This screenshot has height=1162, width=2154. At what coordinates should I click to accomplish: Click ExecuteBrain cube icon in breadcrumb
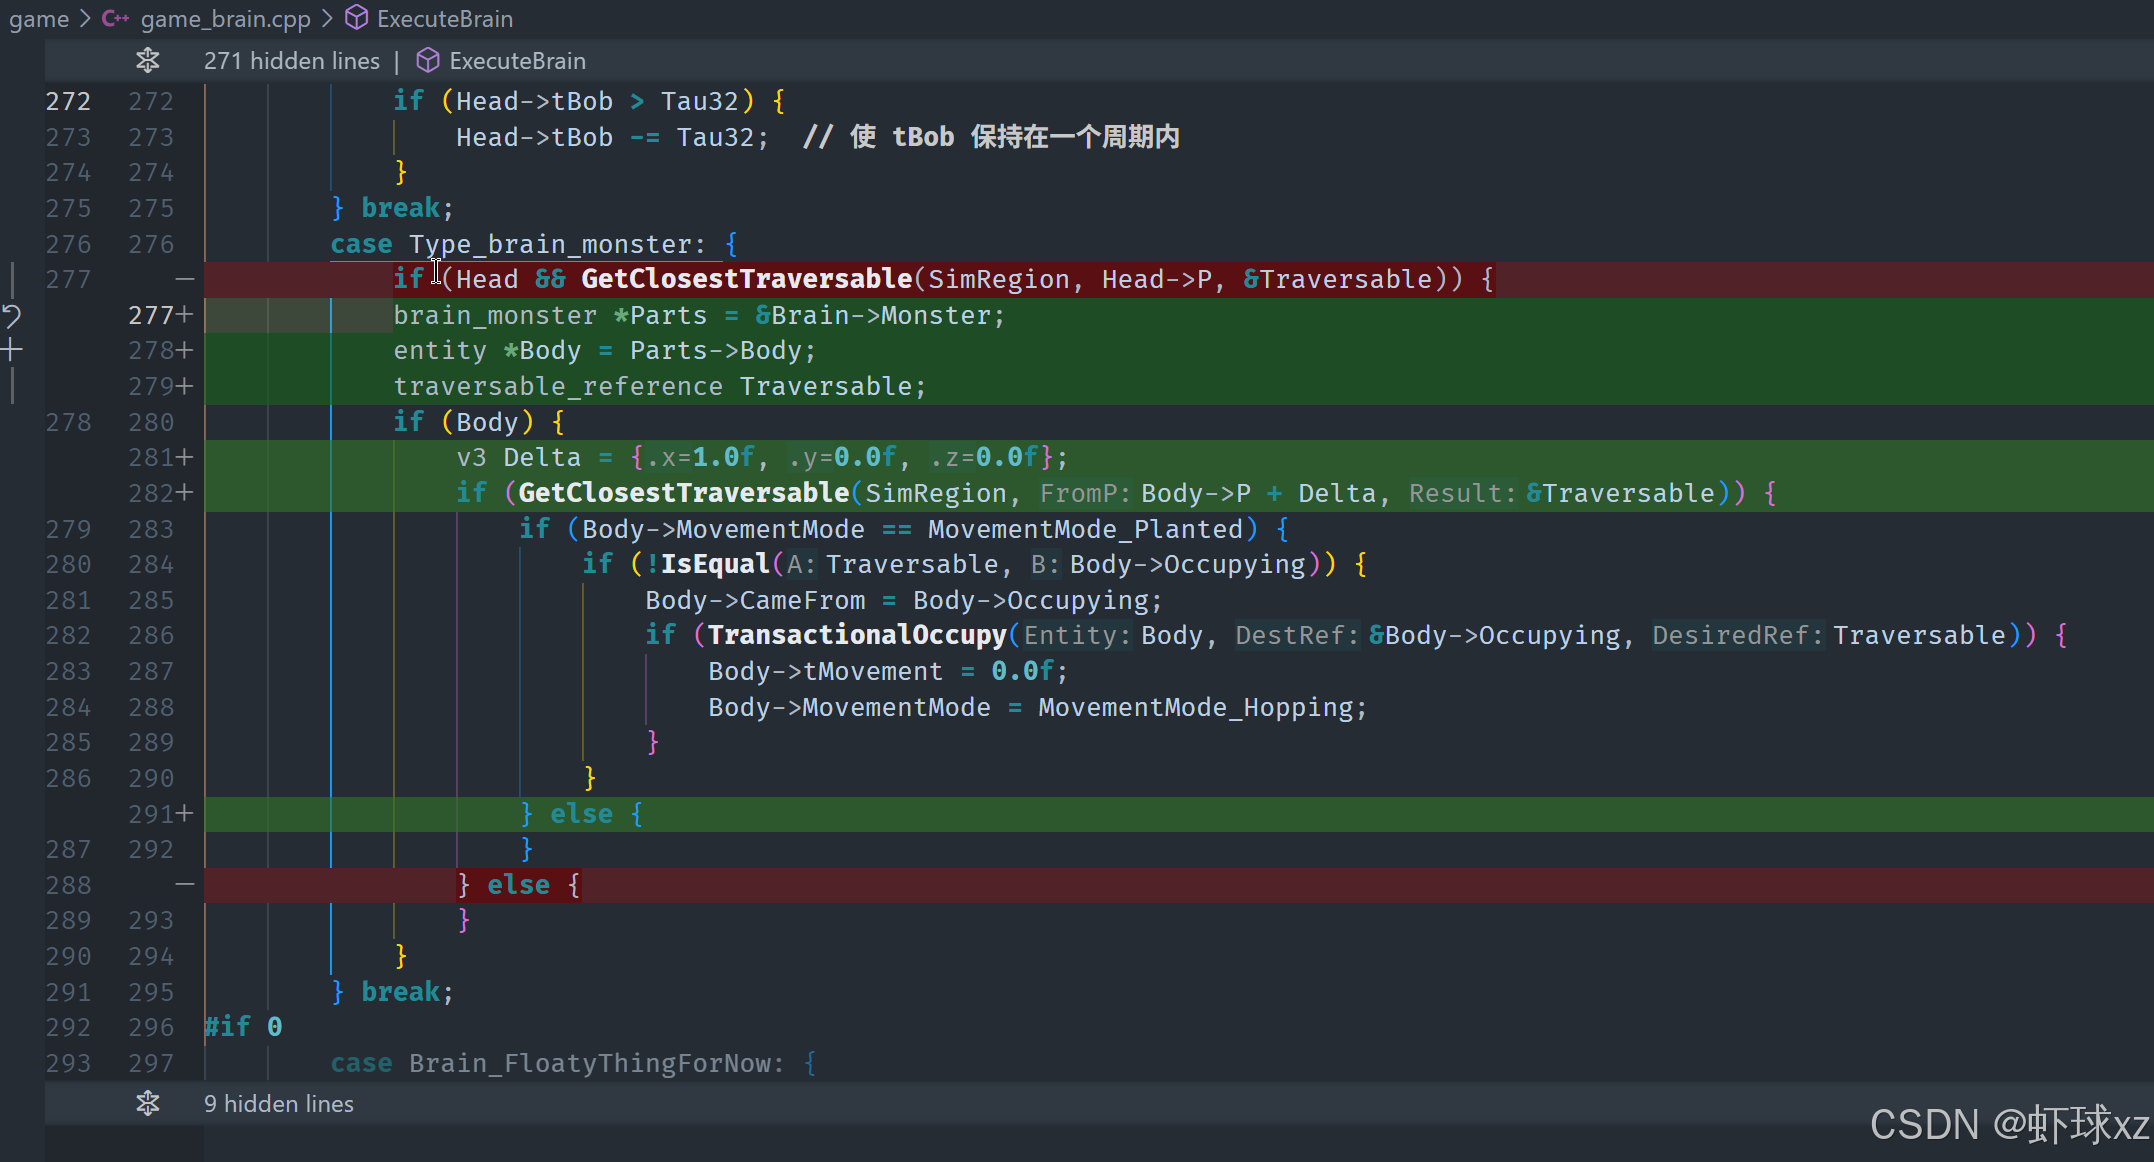pos(356,18)
